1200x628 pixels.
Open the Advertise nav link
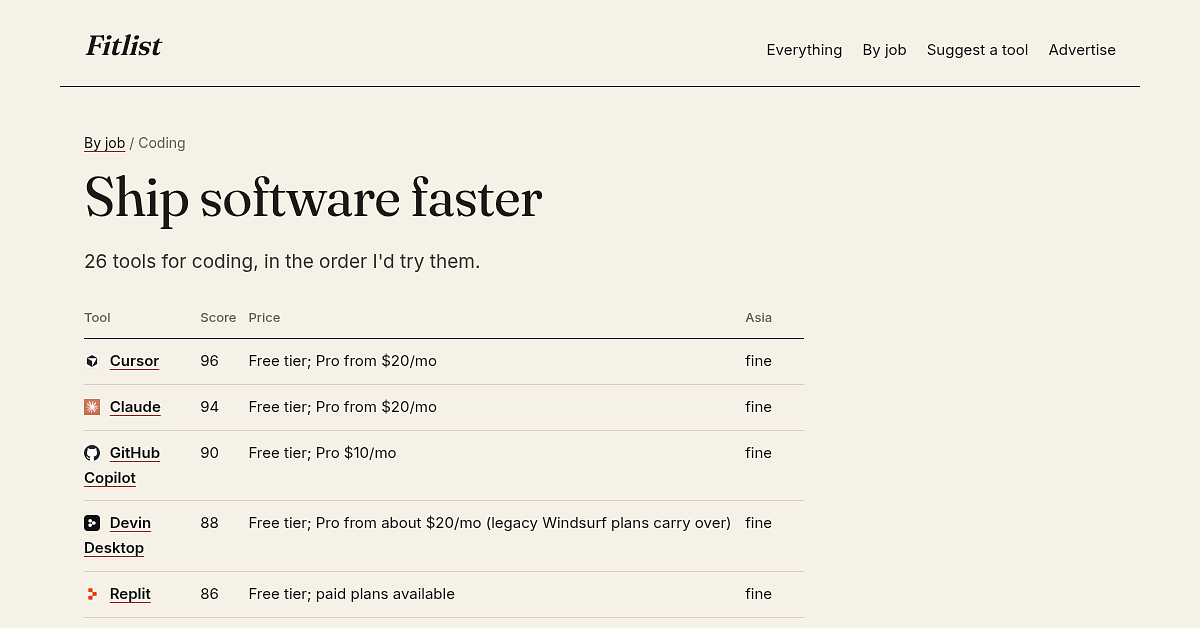(1082, 50)
